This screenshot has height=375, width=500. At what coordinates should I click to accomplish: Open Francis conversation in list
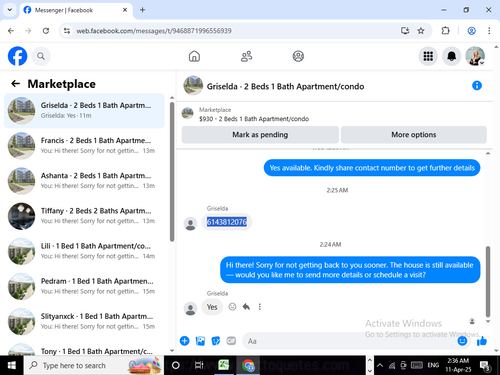coord(84,146)
